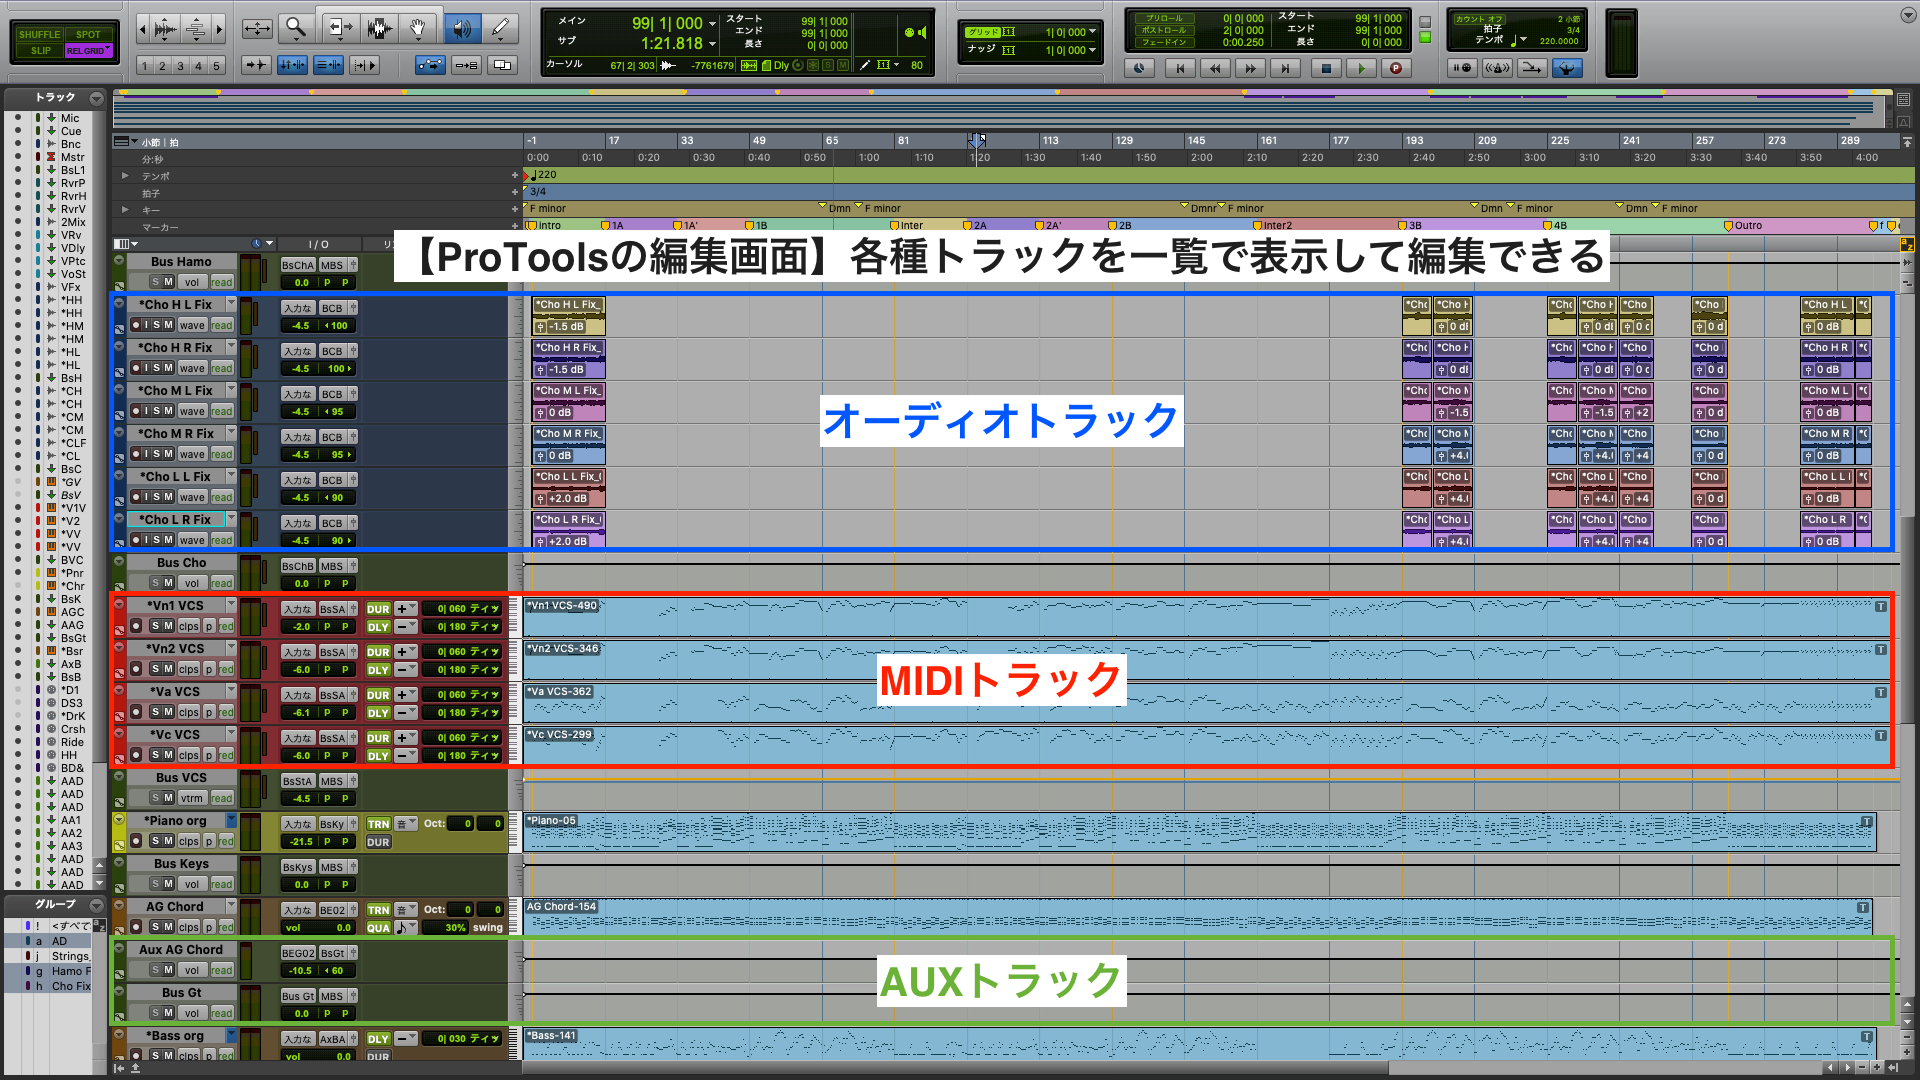Toggle Automation Follows Edit button
The image size is (1920, 1080).
click(430, 65)
